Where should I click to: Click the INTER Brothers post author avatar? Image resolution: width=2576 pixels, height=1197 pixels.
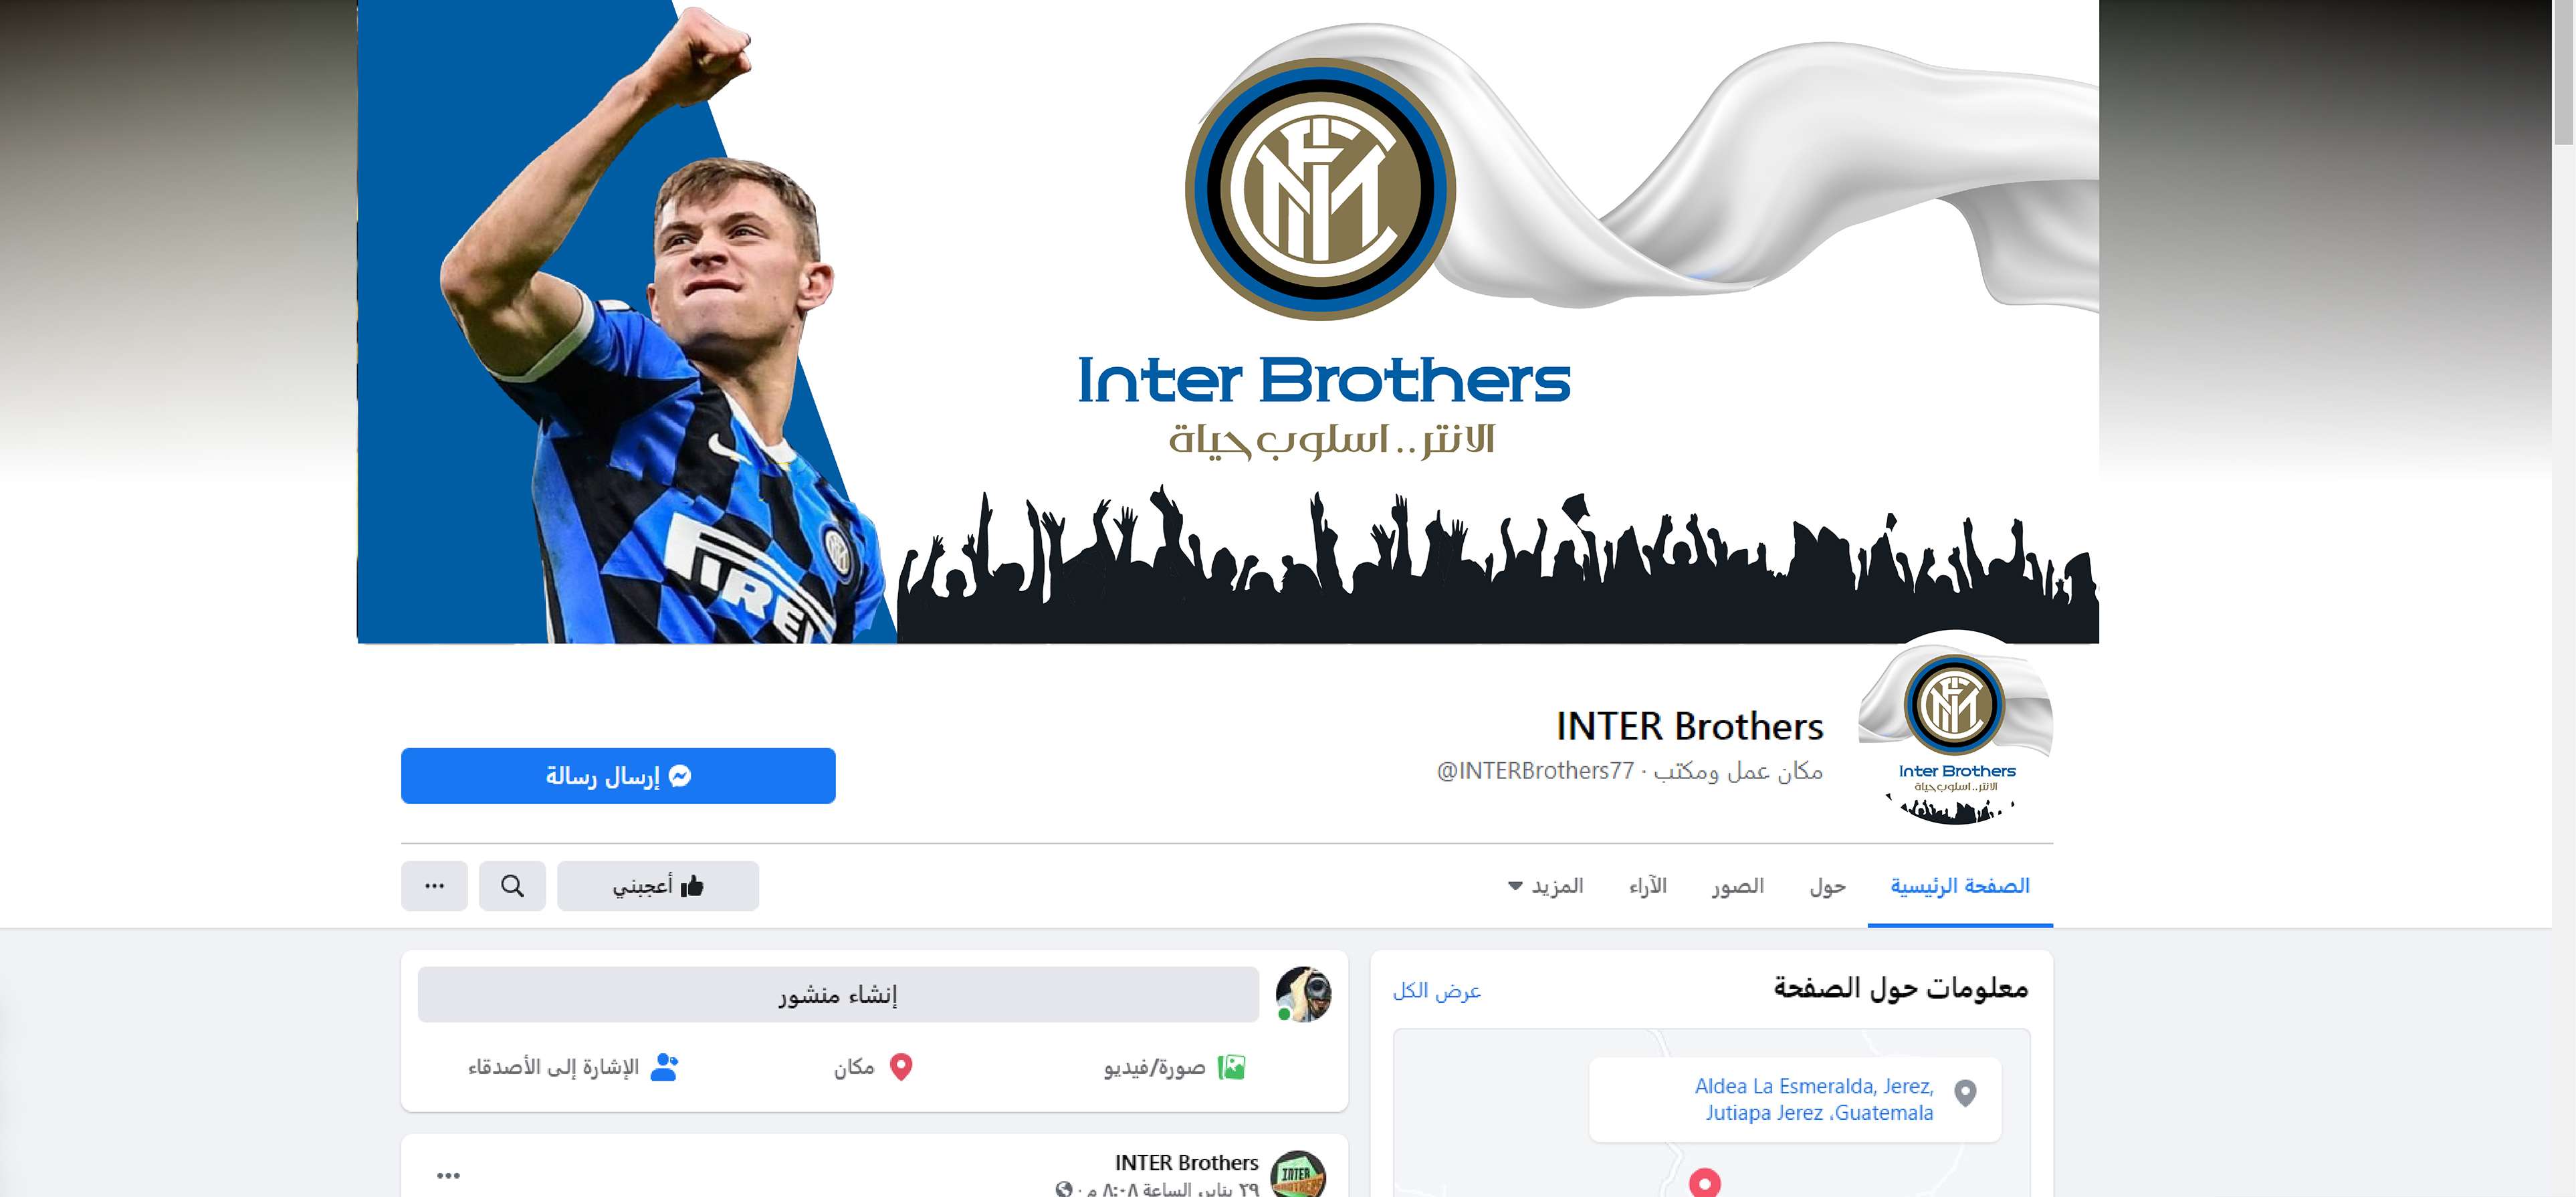(1298, 1174)
